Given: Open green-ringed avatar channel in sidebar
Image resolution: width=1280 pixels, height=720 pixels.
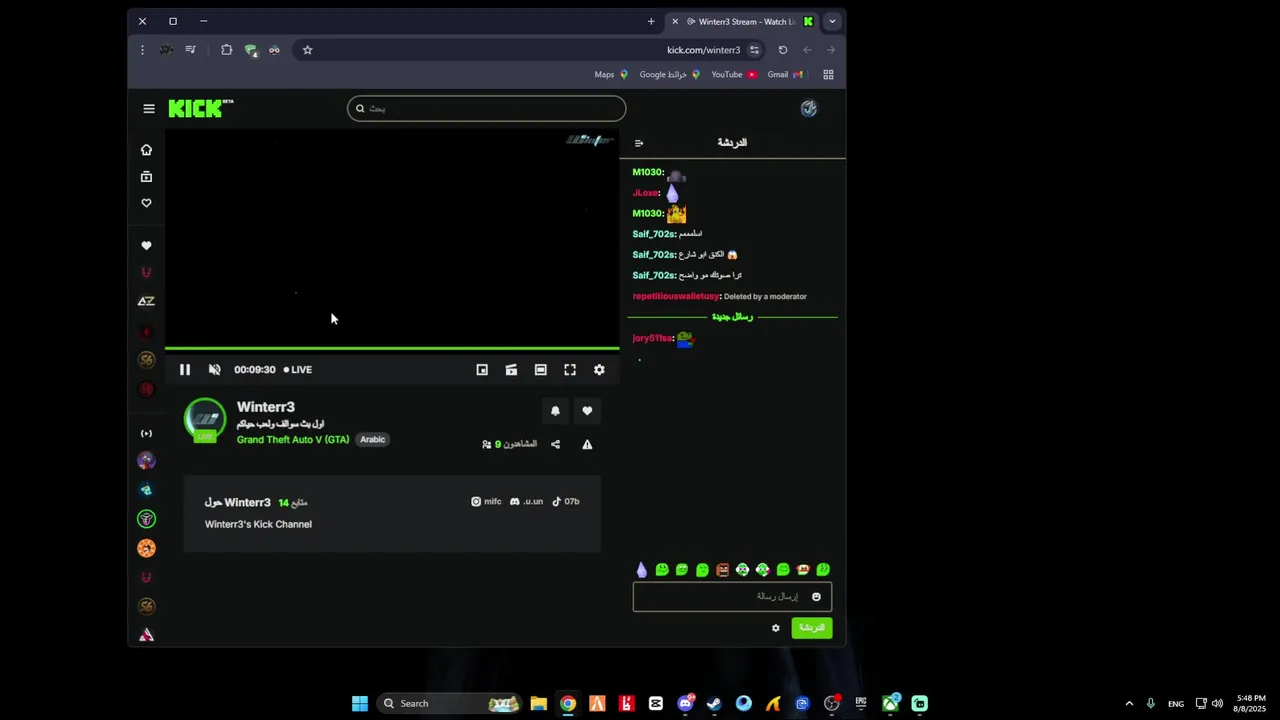Looking at the screenshot, I should coord(146,519).
